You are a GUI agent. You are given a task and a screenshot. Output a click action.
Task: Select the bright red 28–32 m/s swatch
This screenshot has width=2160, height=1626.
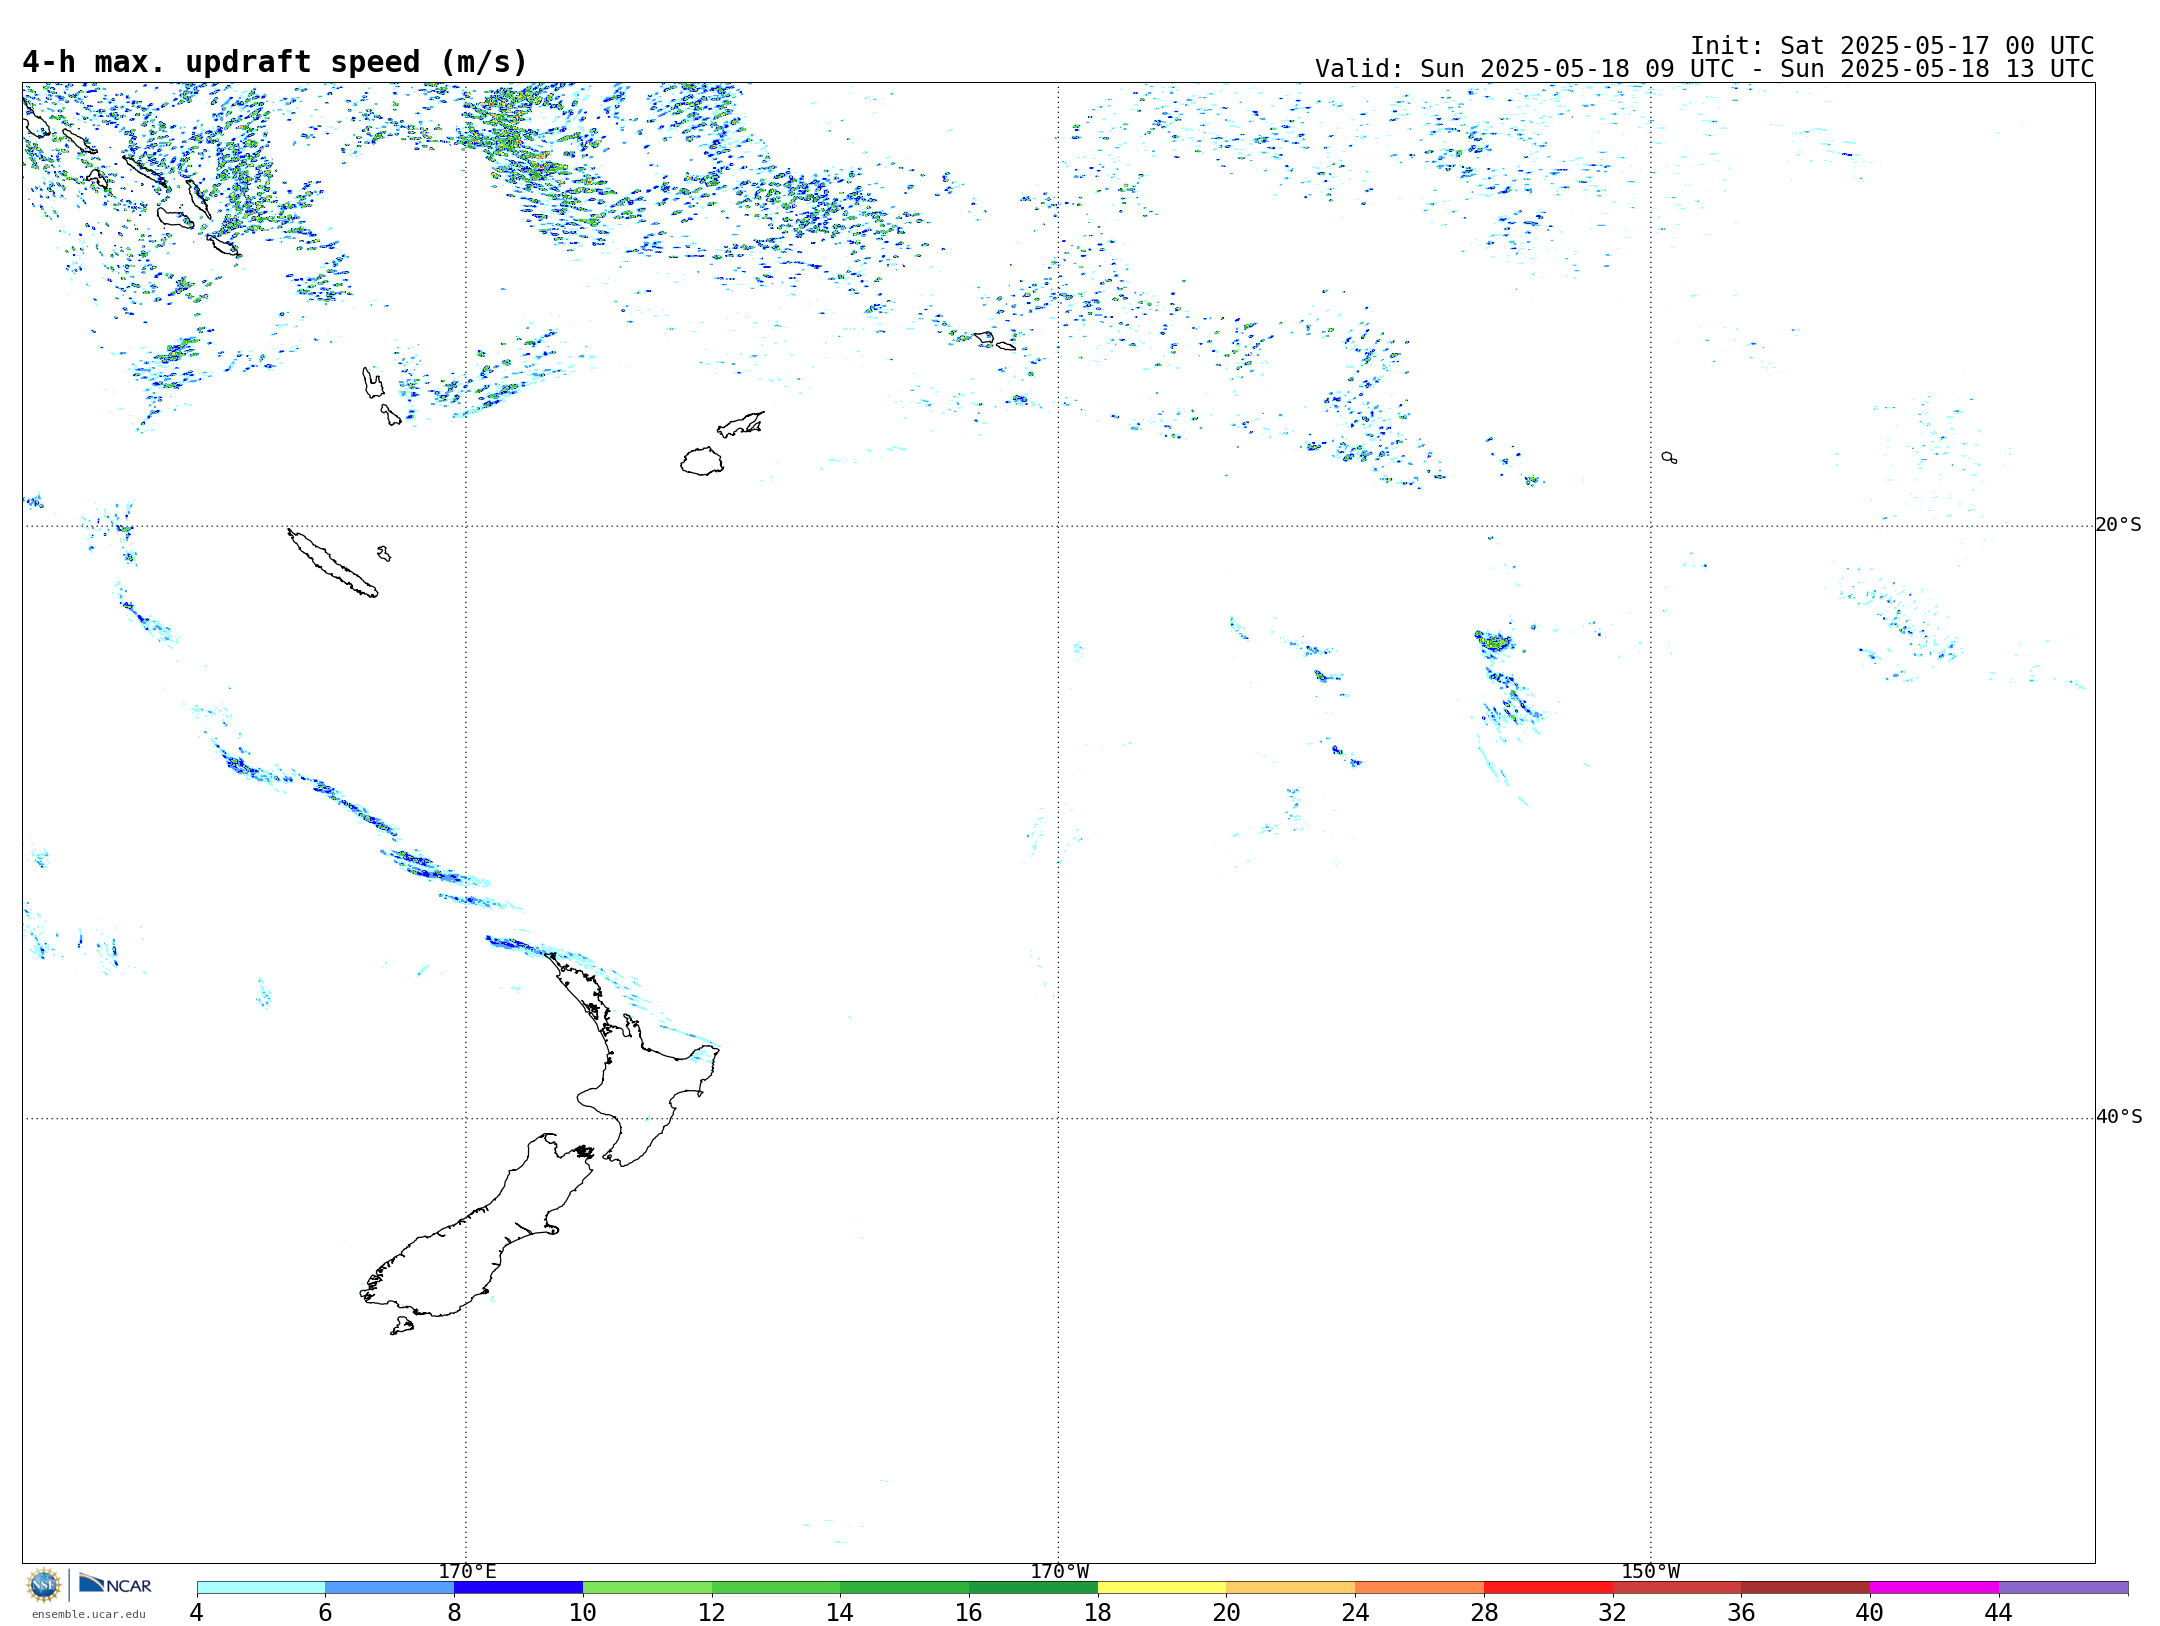1548,1588
